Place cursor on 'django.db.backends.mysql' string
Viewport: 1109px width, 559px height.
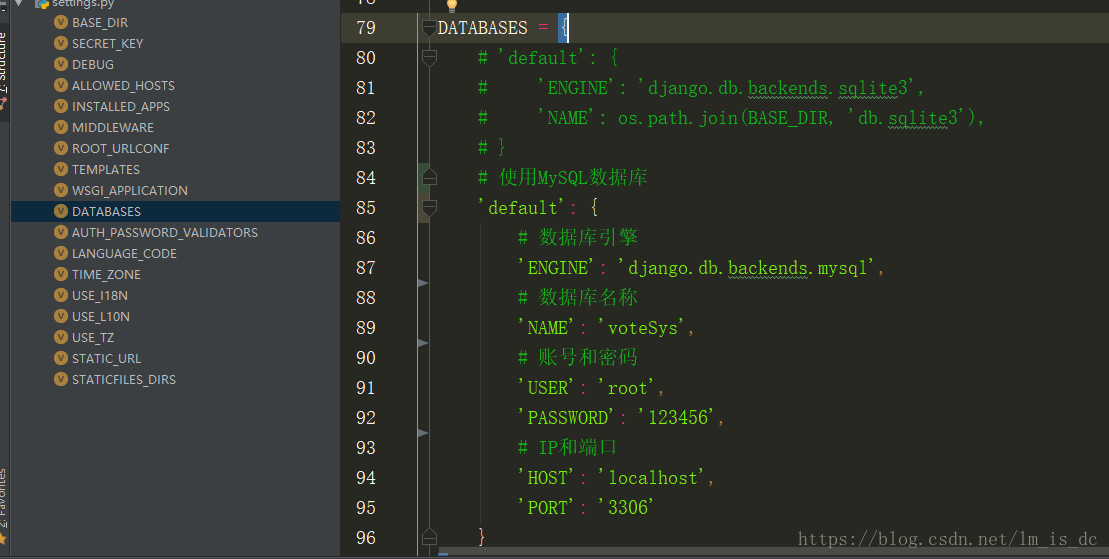point(747,268)
